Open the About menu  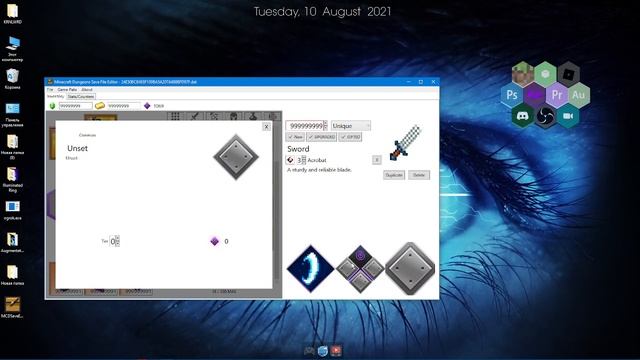point(87,89)
